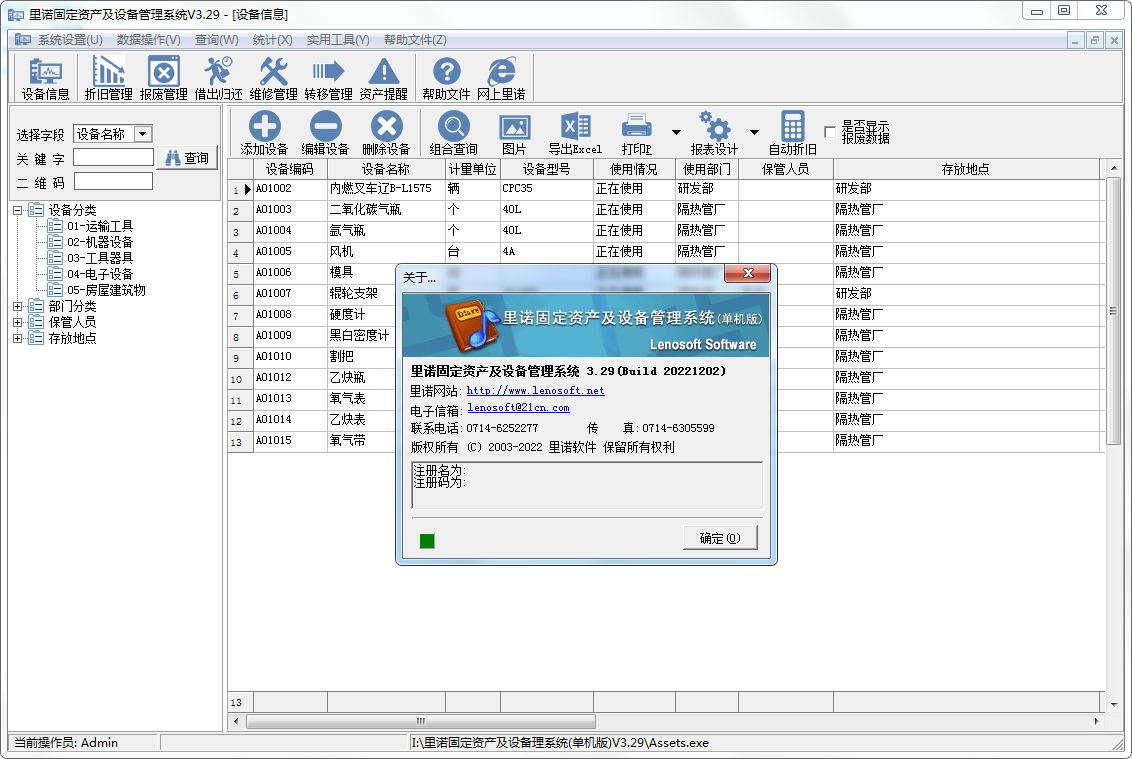Open 报废管理 scrap management

pos(164,78)
